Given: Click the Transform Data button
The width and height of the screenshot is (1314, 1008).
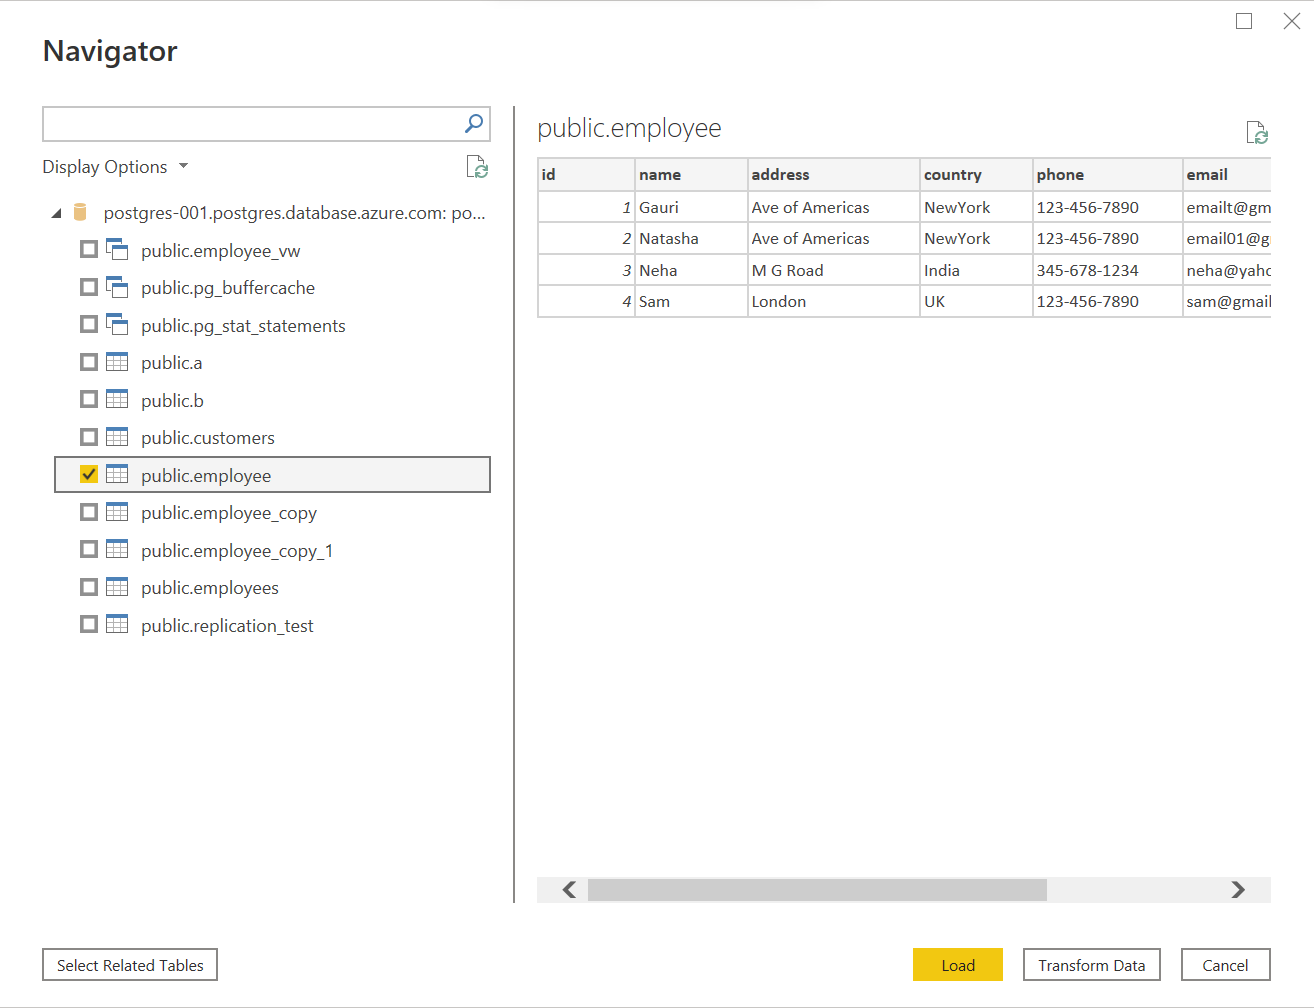Looking at the screenshot, I should click(x=1091, y=965).
